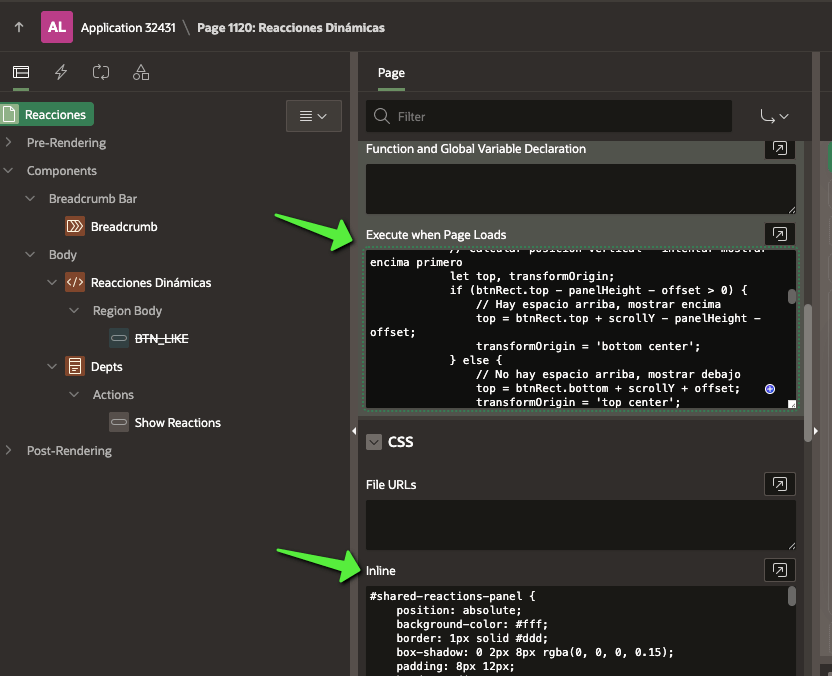Select the BTN_LIKE tree item
Image resolution: width=832 pixels, height=676 pixels.
(x=161, y=339)
